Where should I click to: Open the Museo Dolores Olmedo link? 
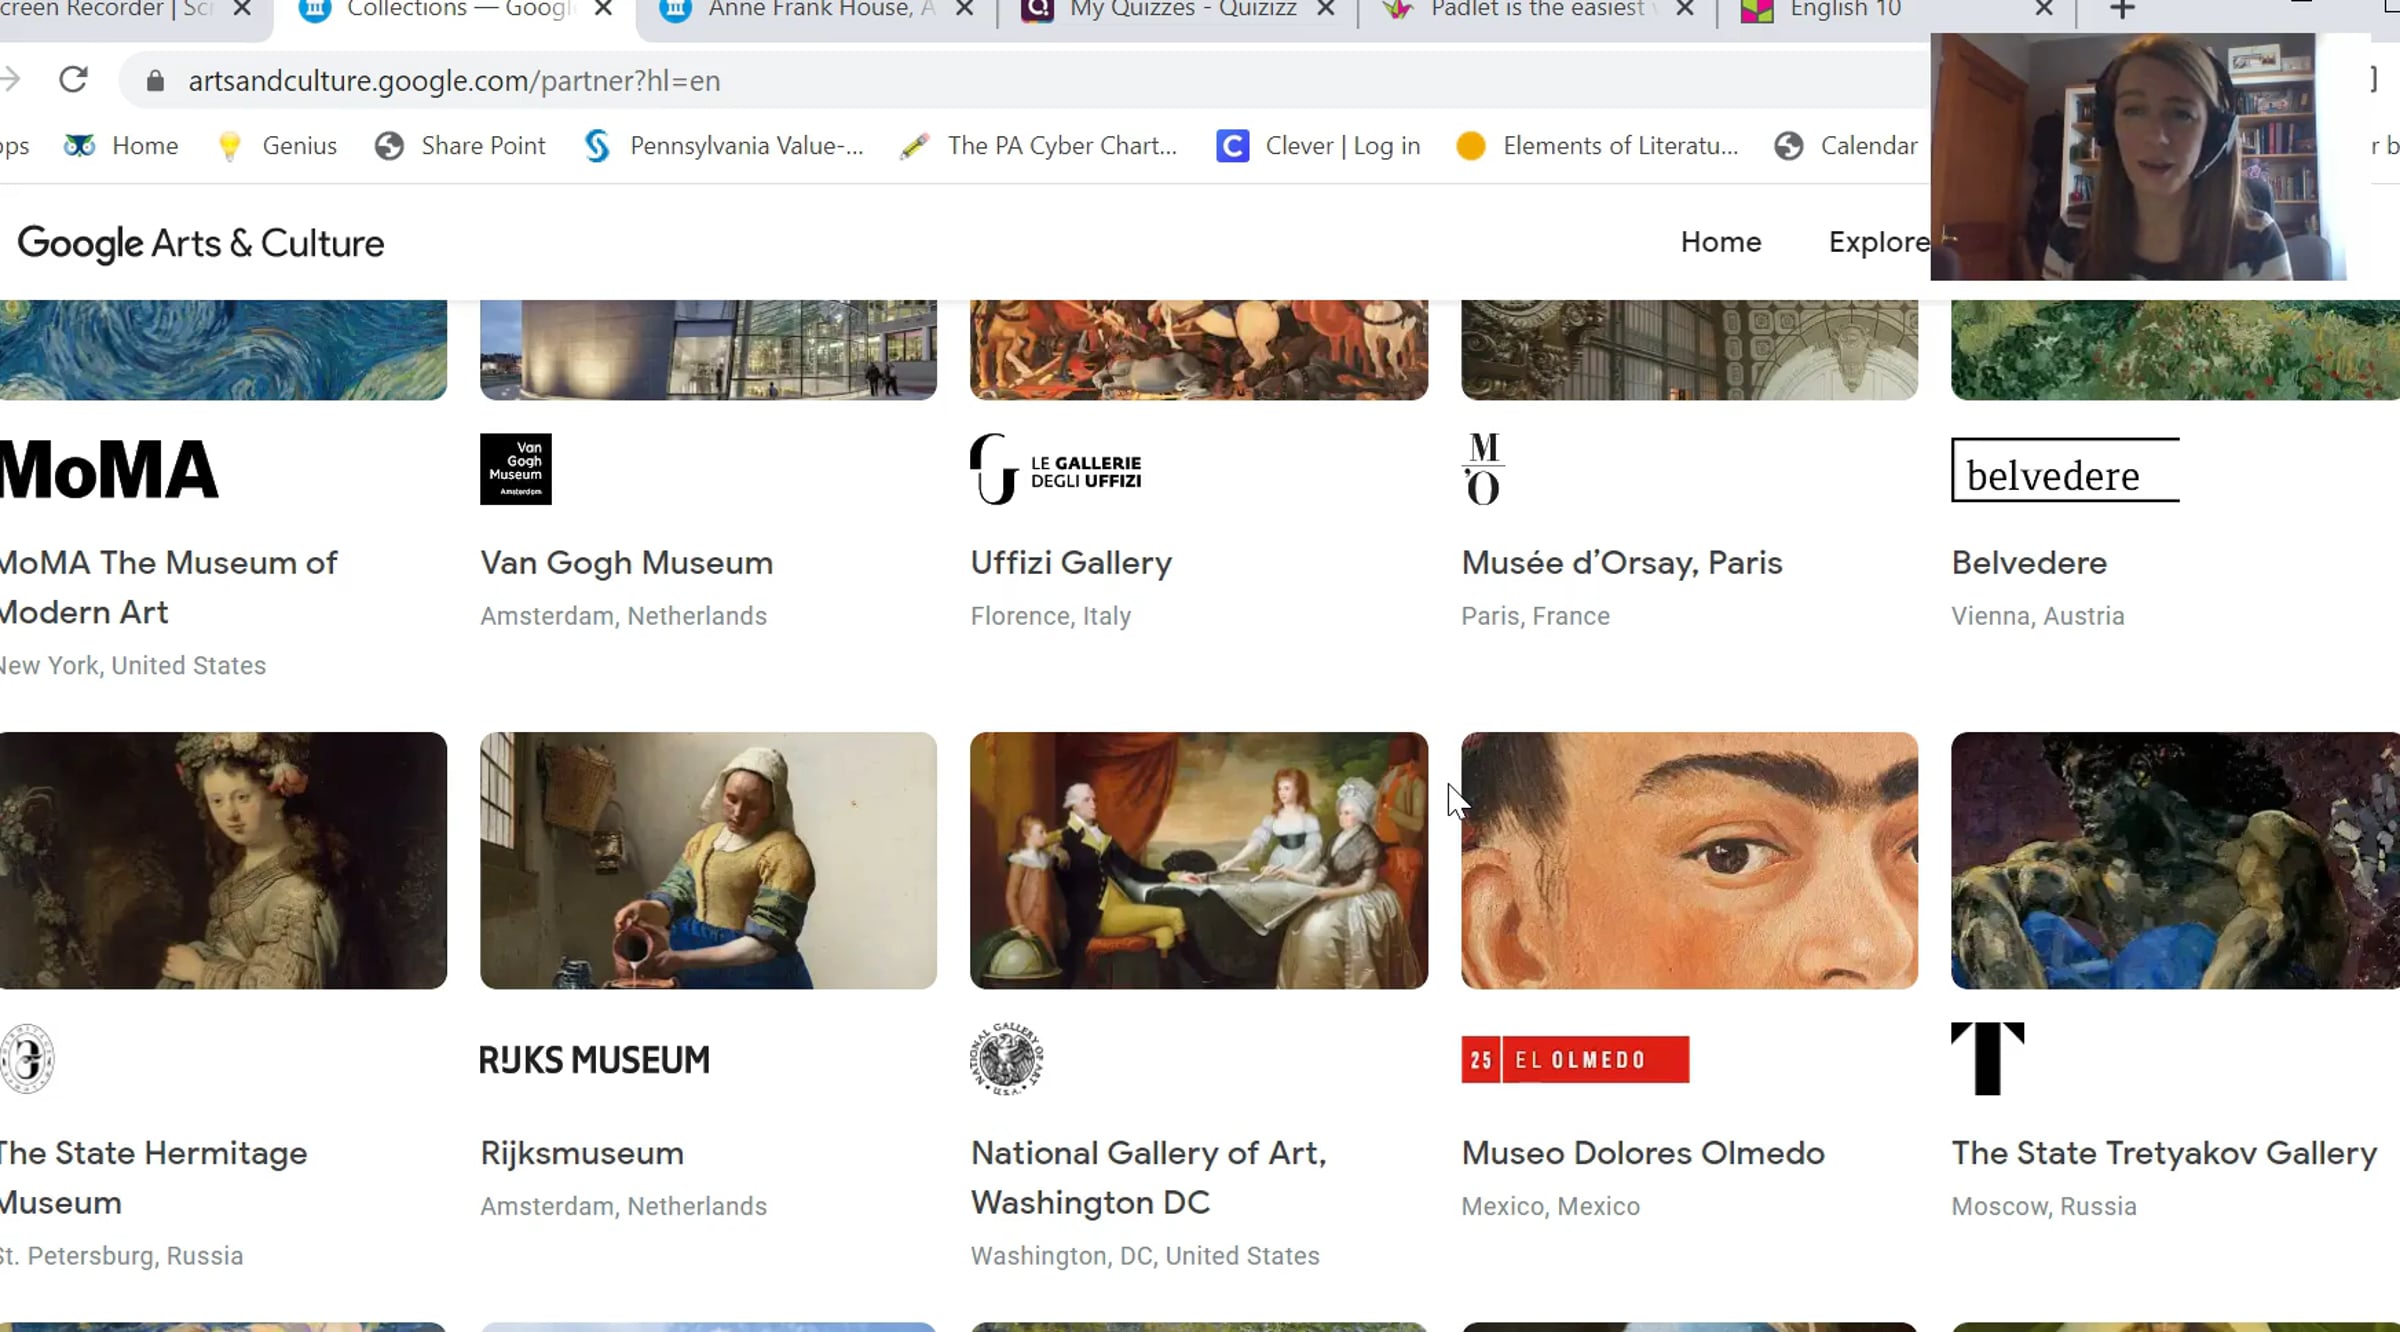[1643, 1153]
